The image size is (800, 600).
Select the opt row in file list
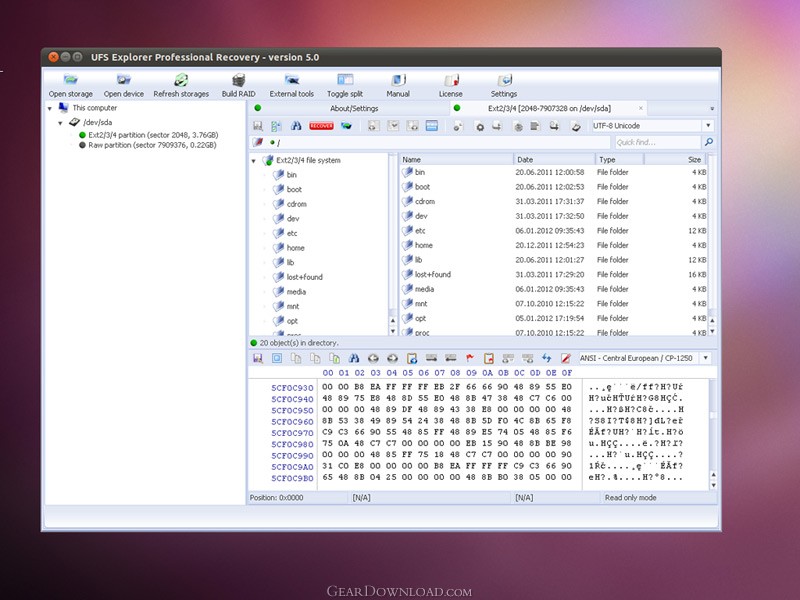click(x=553, y=318)
